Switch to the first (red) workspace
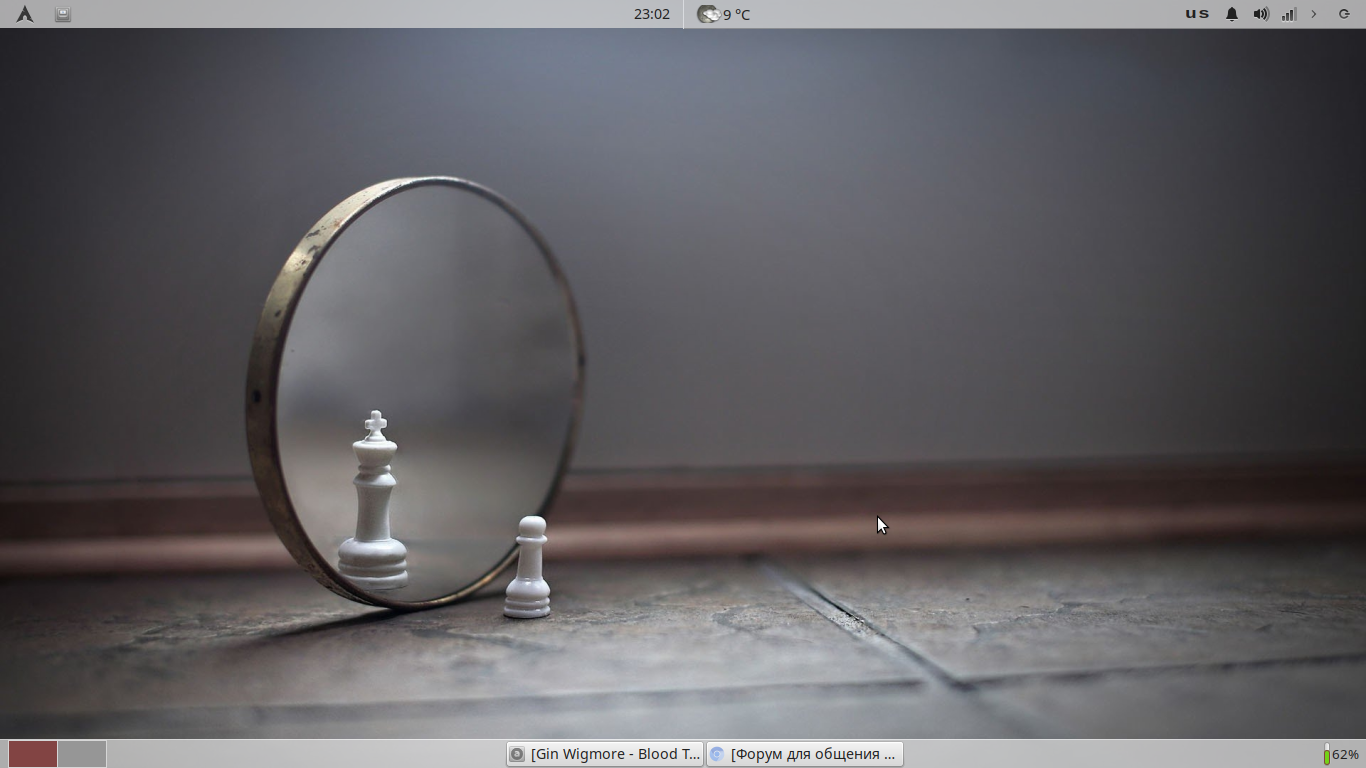 click(33, 754)
